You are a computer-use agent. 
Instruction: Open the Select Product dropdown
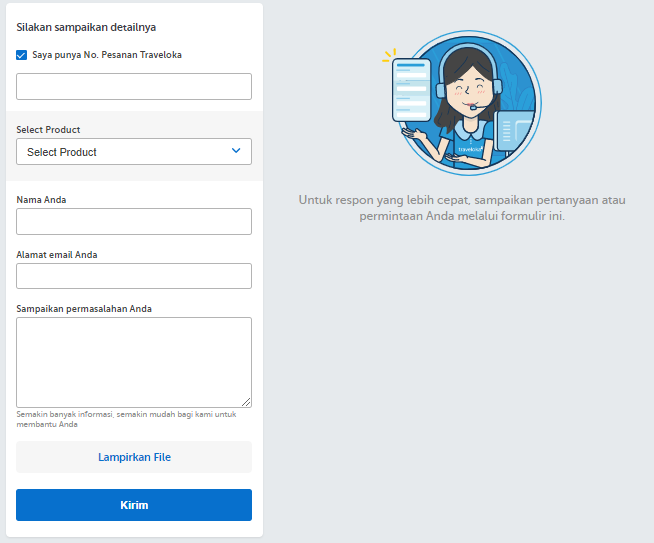[134, 151]
